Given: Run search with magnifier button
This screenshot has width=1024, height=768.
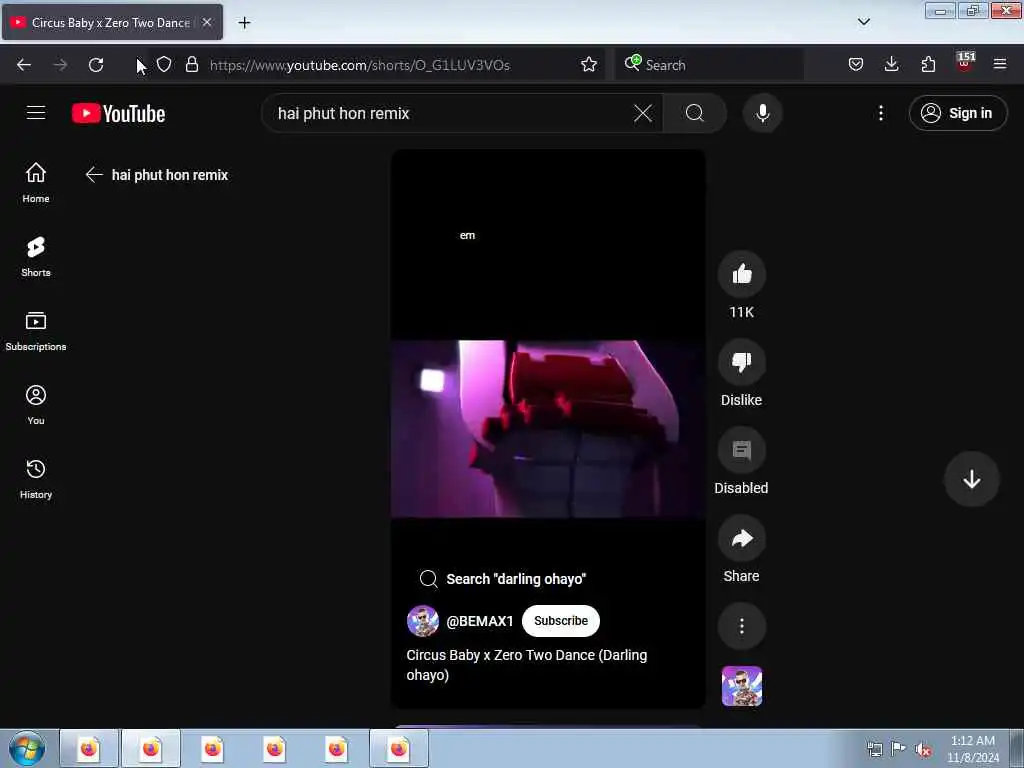Looking at the screenshot, I should [695, 113].
